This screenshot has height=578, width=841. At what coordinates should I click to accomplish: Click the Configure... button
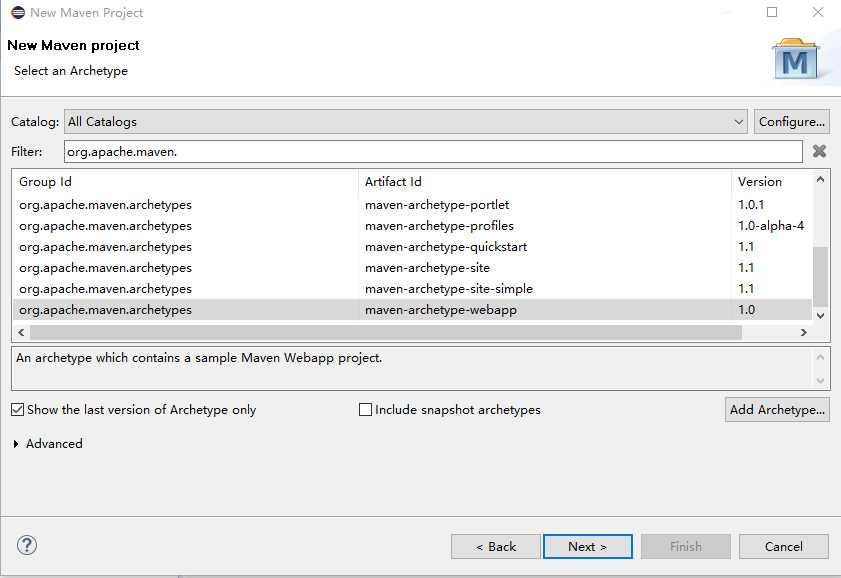(792, 122)
